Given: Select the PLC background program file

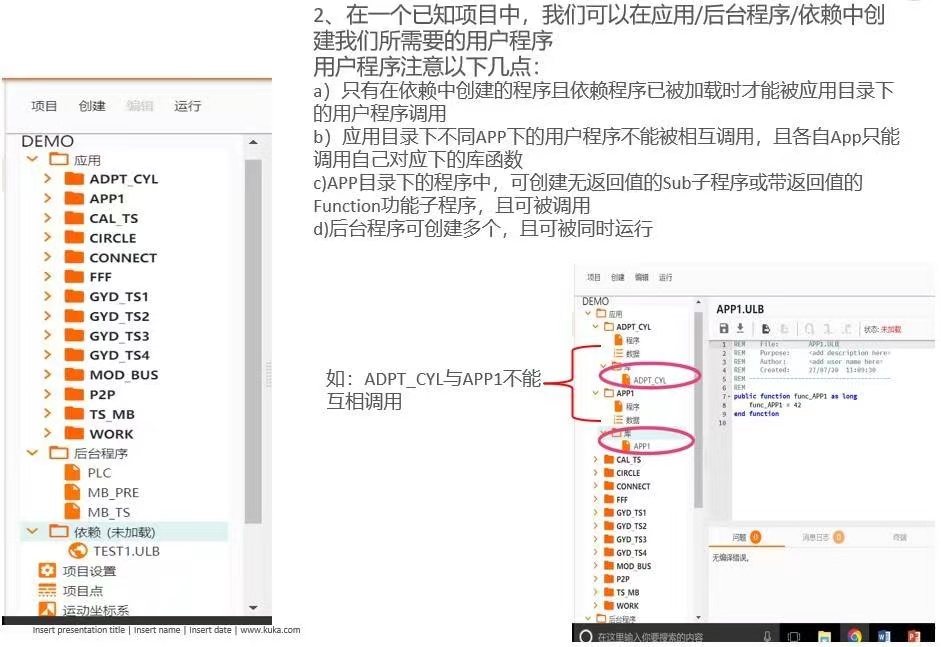Looking at the screenshot, I should coord(88,473).
